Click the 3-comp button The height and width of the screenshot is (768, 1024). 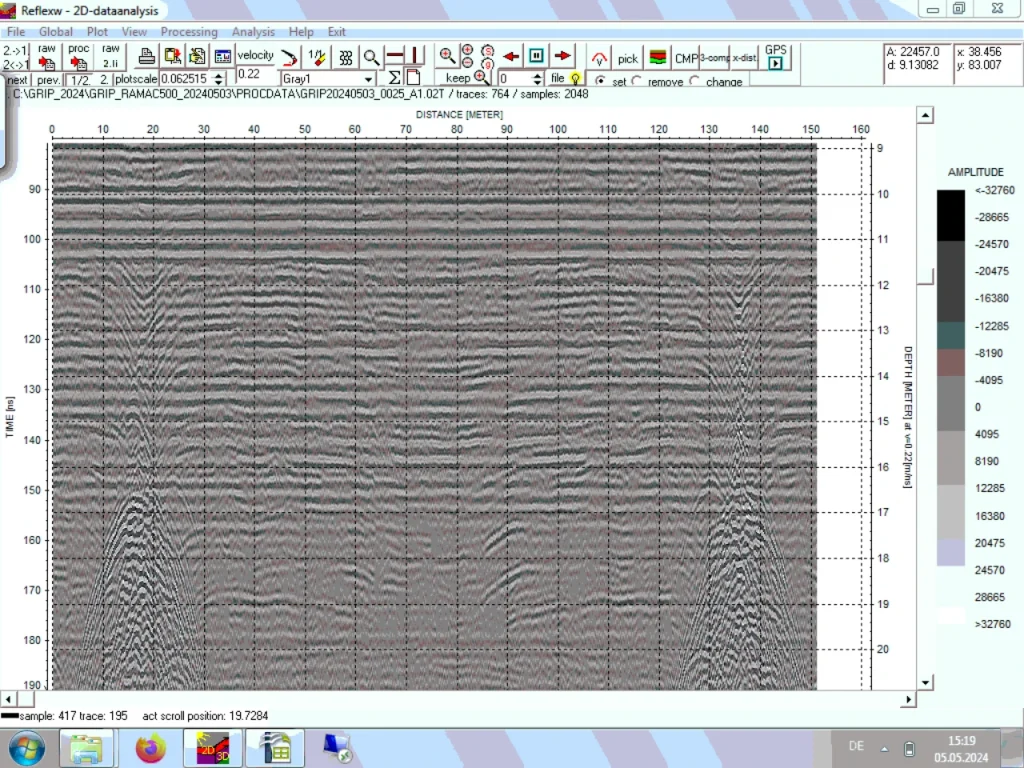pyautogui.click(x=714, y=58)
